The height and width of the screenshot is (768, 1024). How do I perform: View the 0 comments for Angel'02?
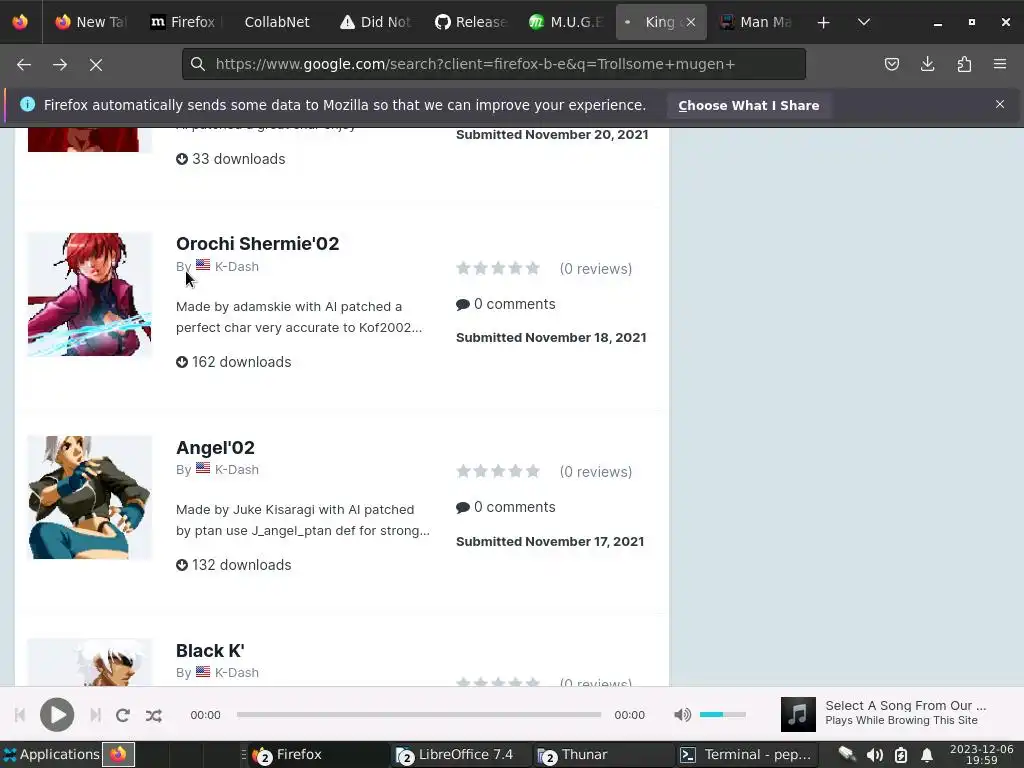tap(506, 507)
